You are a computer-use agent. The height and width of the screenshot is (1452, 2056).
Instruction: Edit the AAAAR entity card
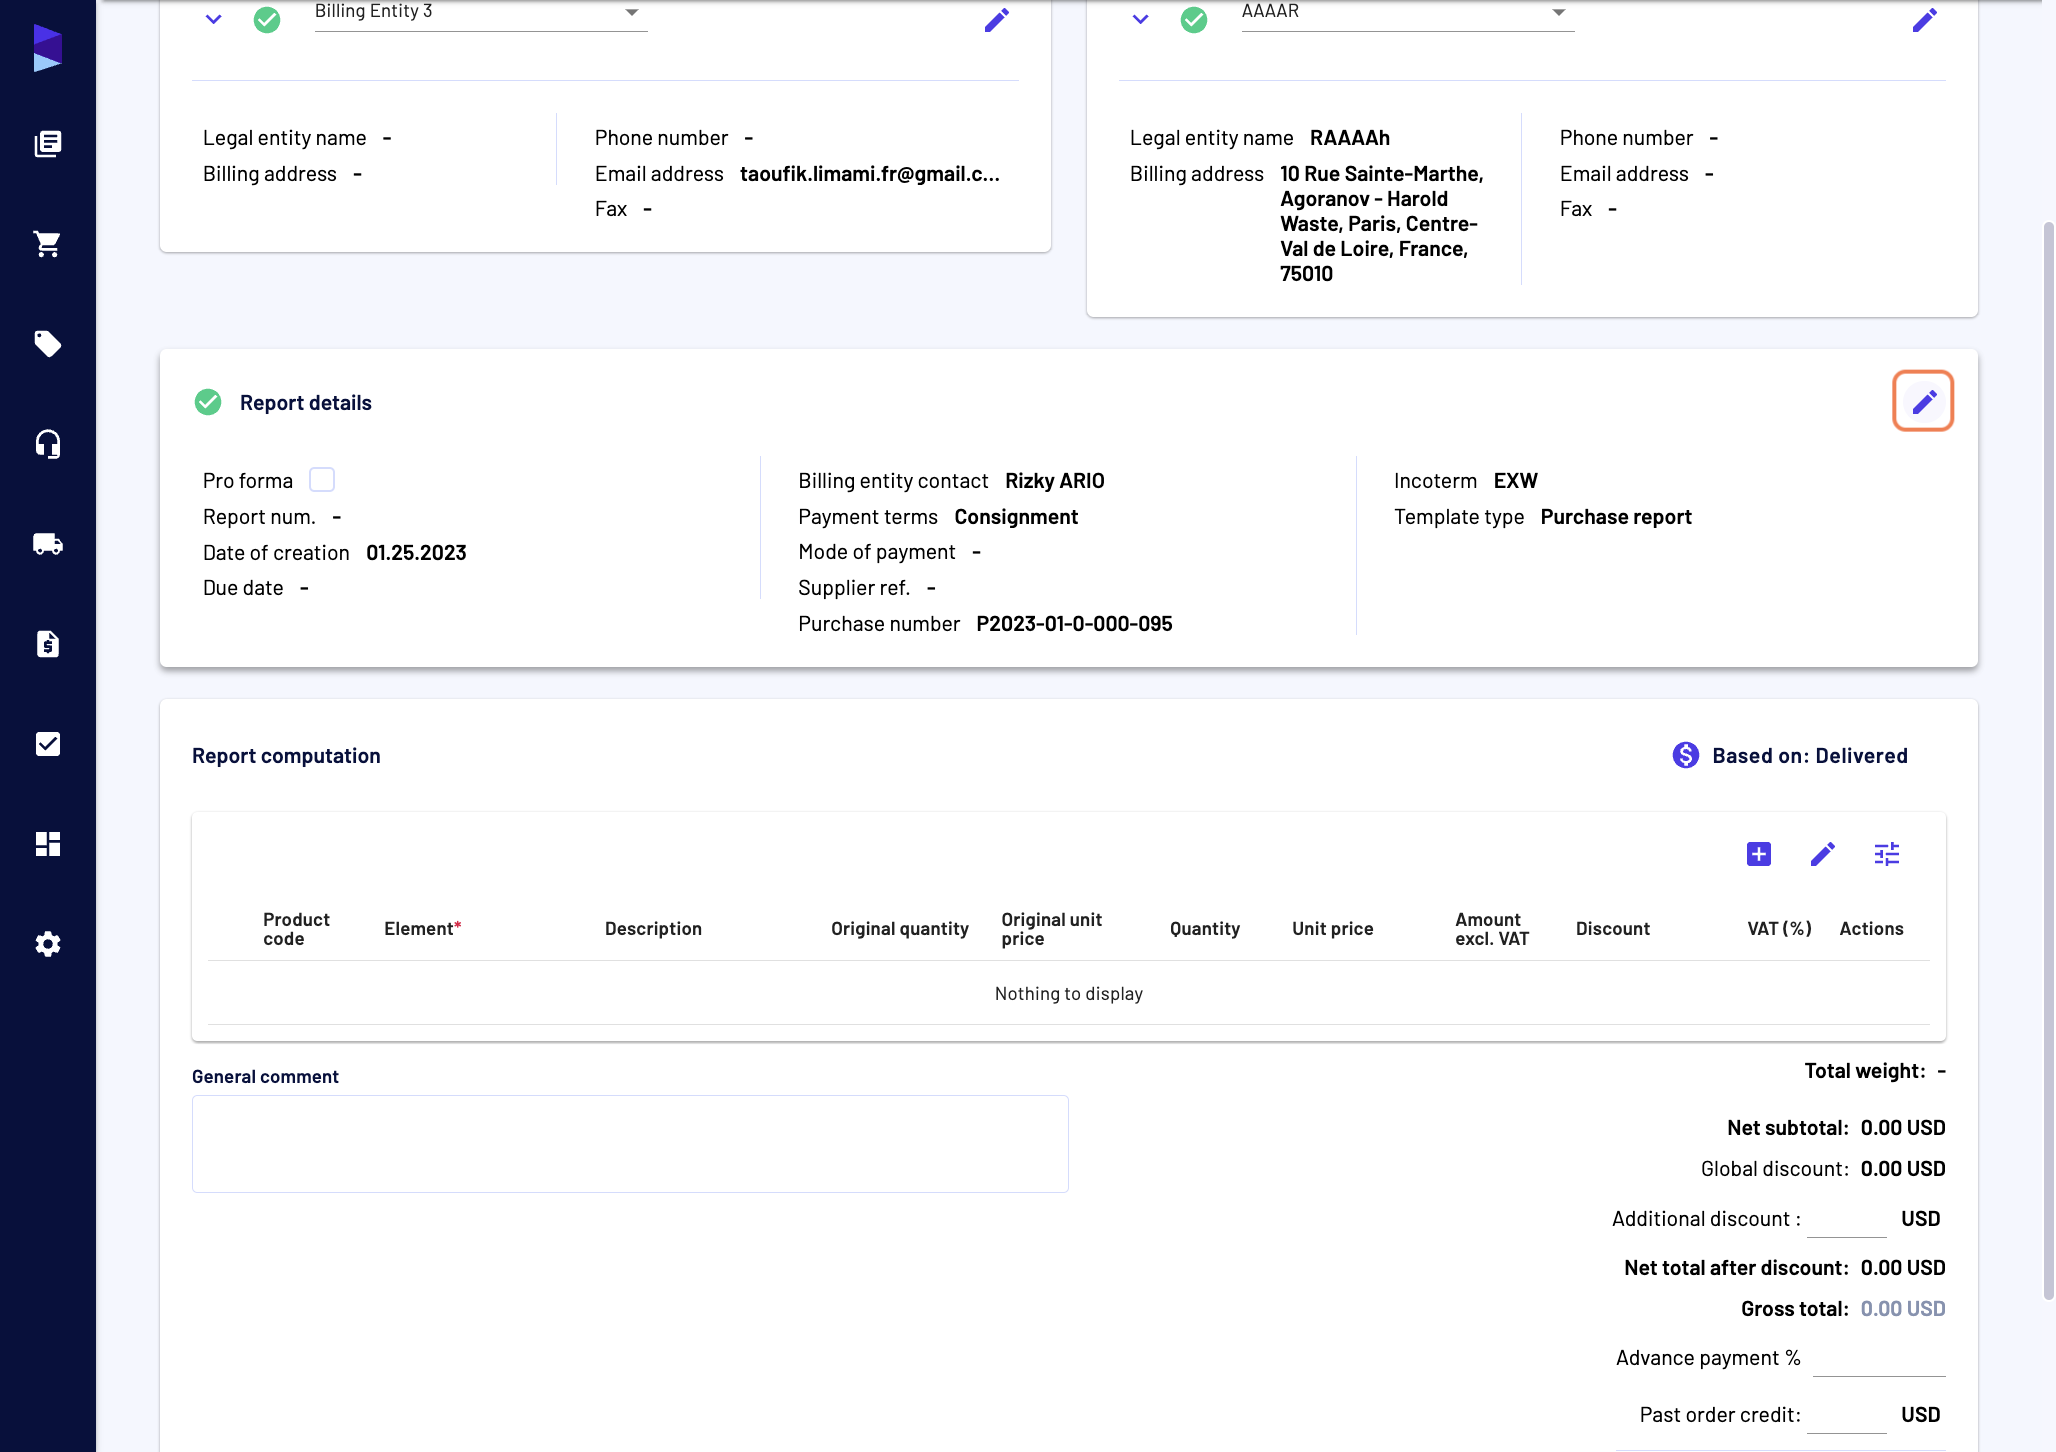click(x=1924, y=20)
